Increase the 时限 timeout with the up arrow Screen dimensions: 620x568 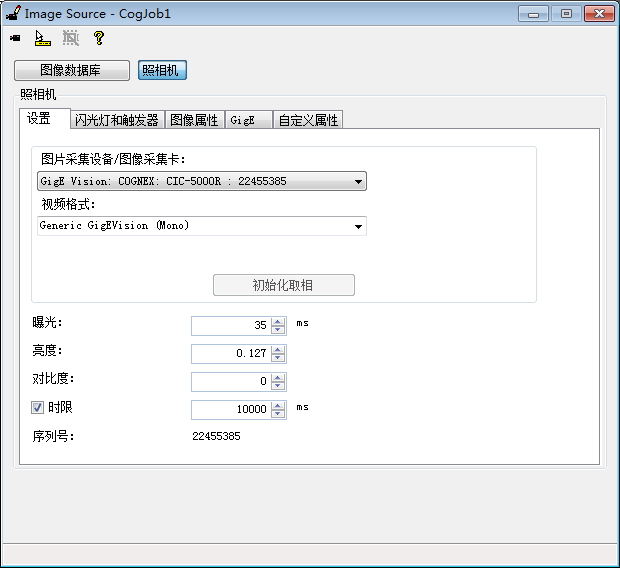pyautogui.click(x=278, y=405)
